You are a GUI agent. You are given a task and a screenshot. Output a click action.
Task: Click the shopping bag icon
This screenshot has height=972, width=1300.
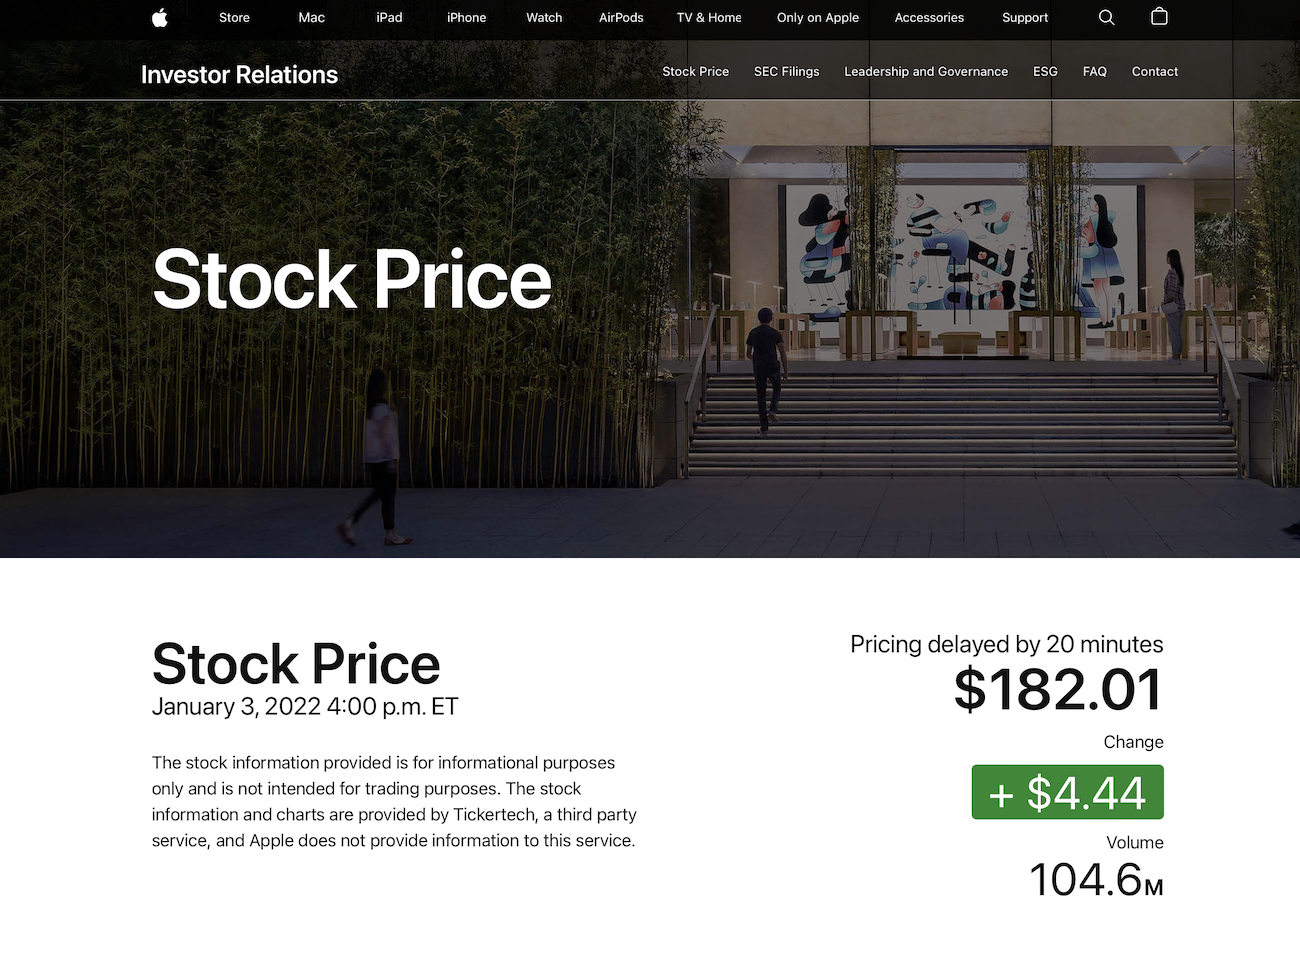1159,17
